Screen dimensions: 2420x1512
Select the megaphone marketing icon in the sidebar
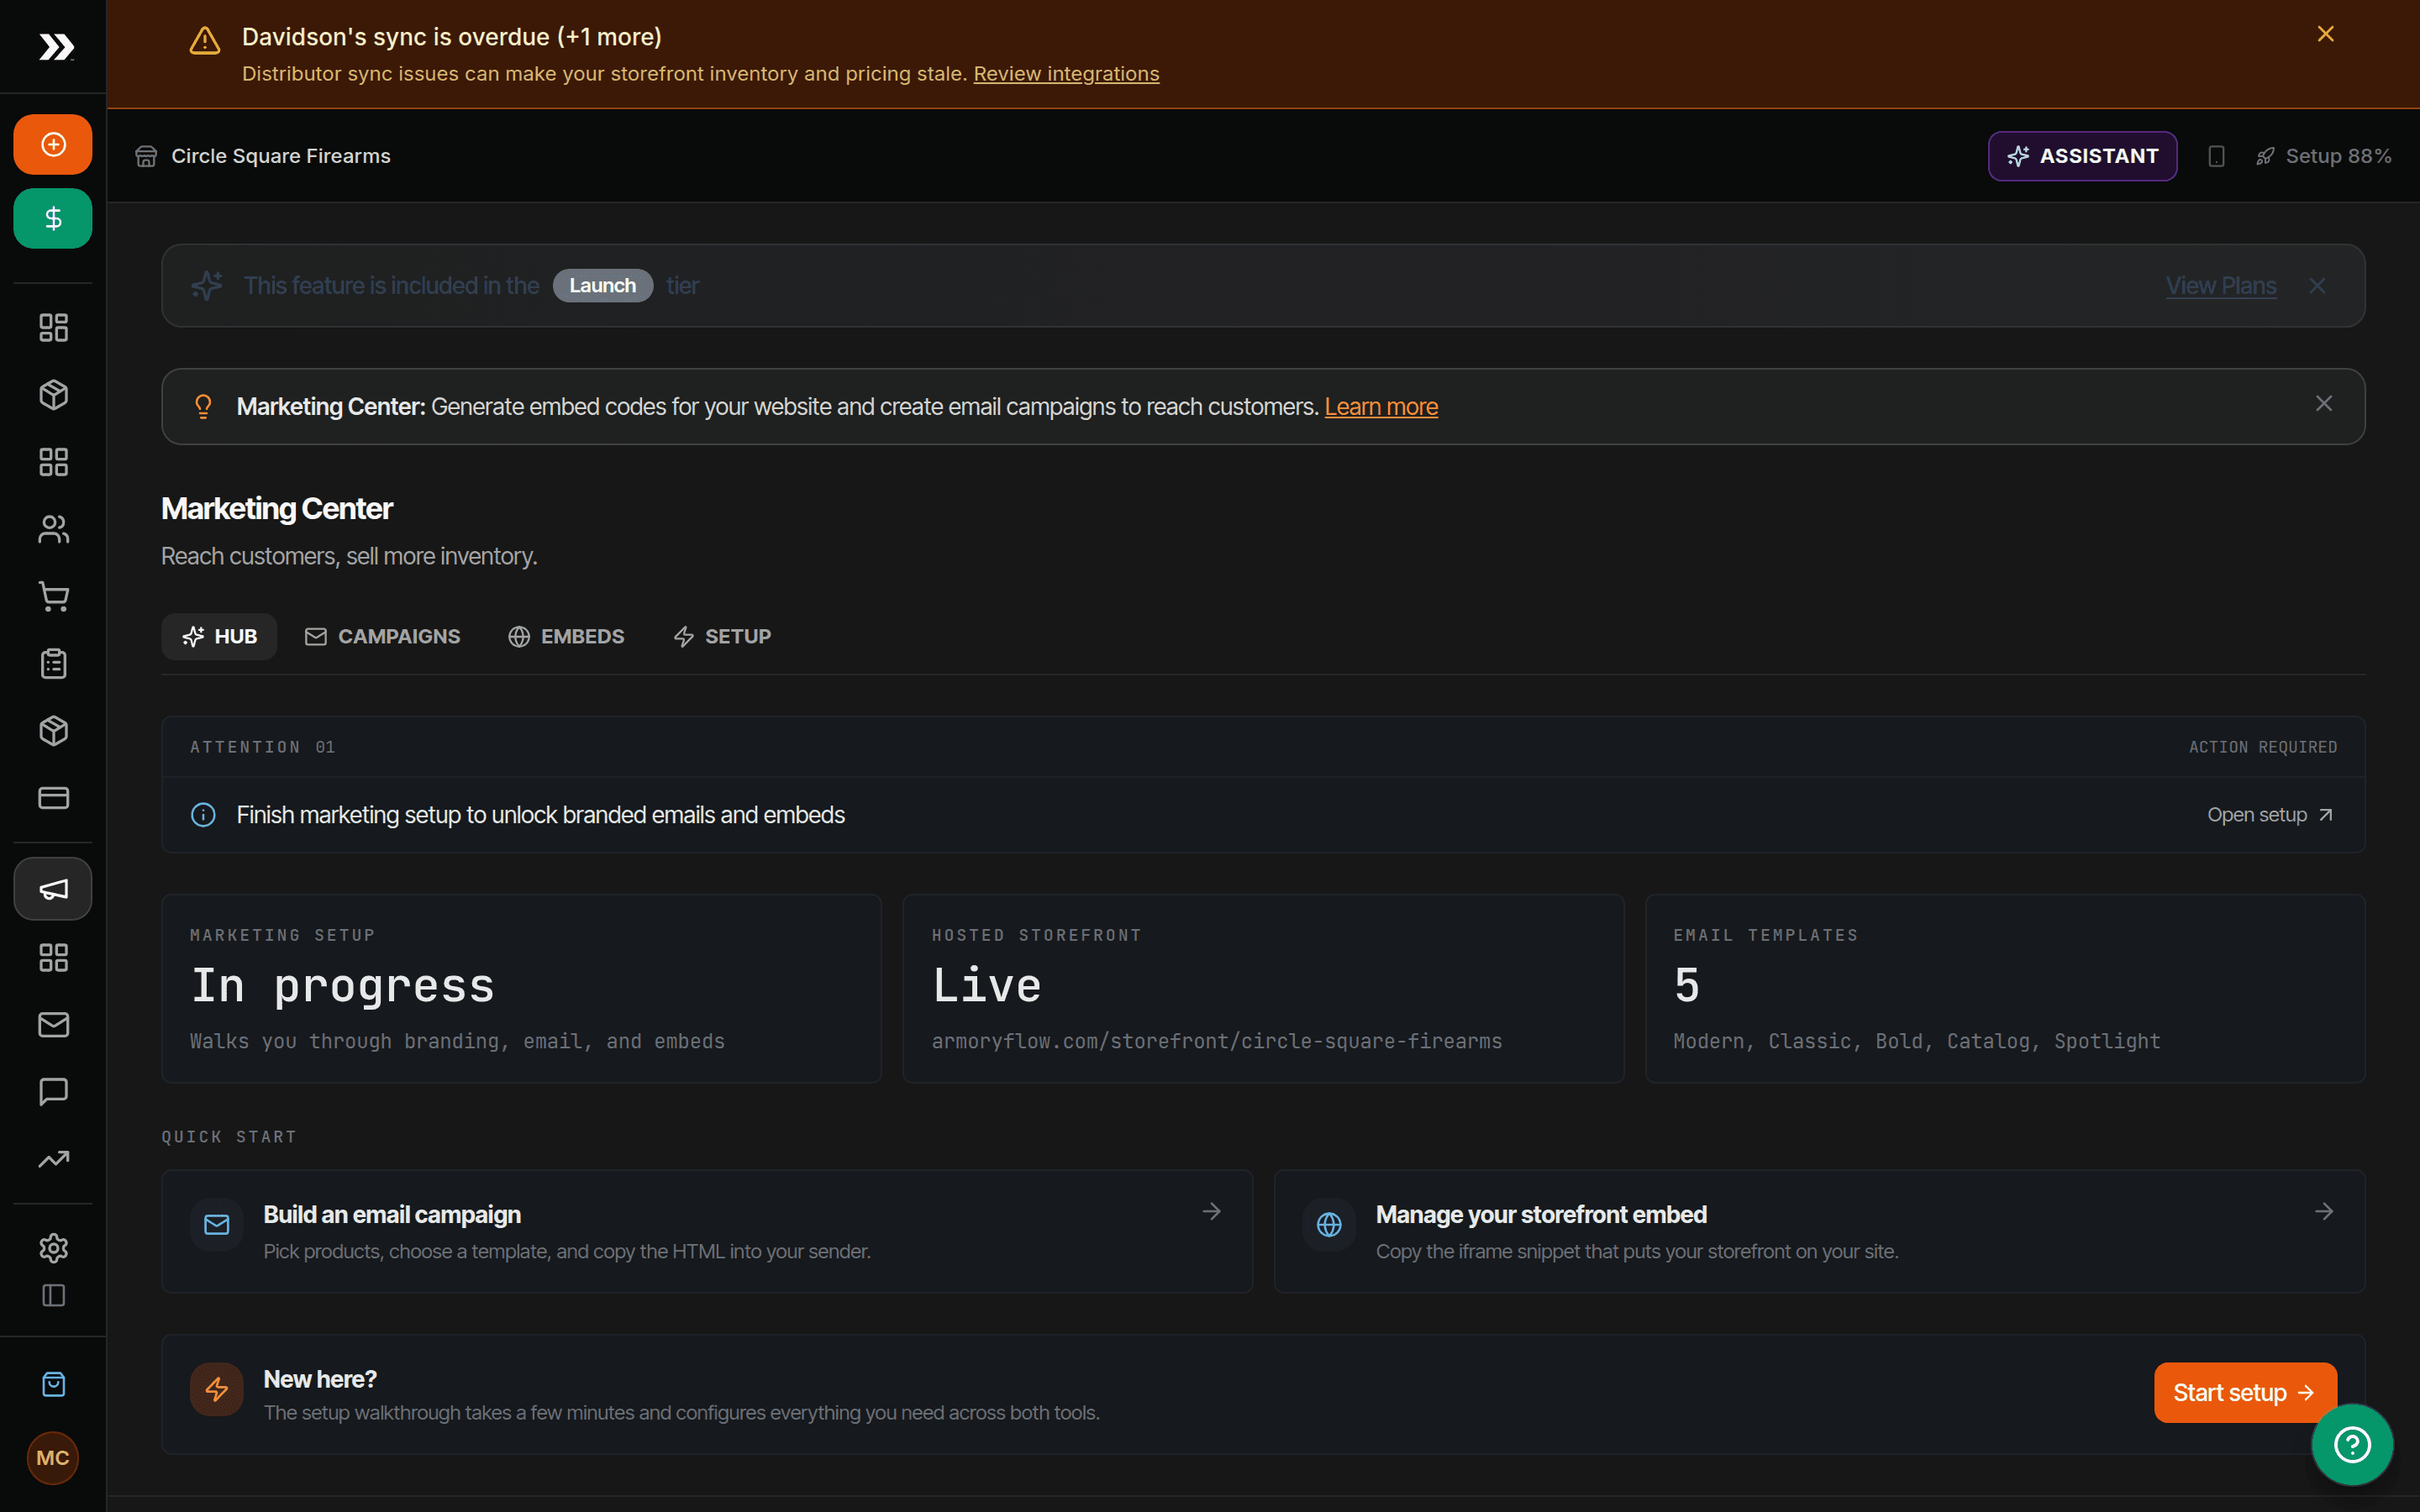[x=53, y=889]
